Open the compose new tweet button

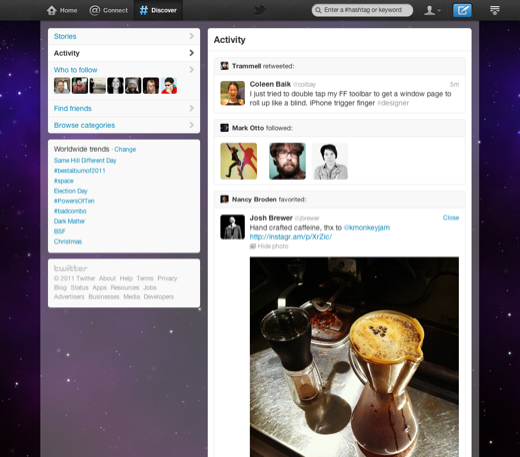point(462,10)
